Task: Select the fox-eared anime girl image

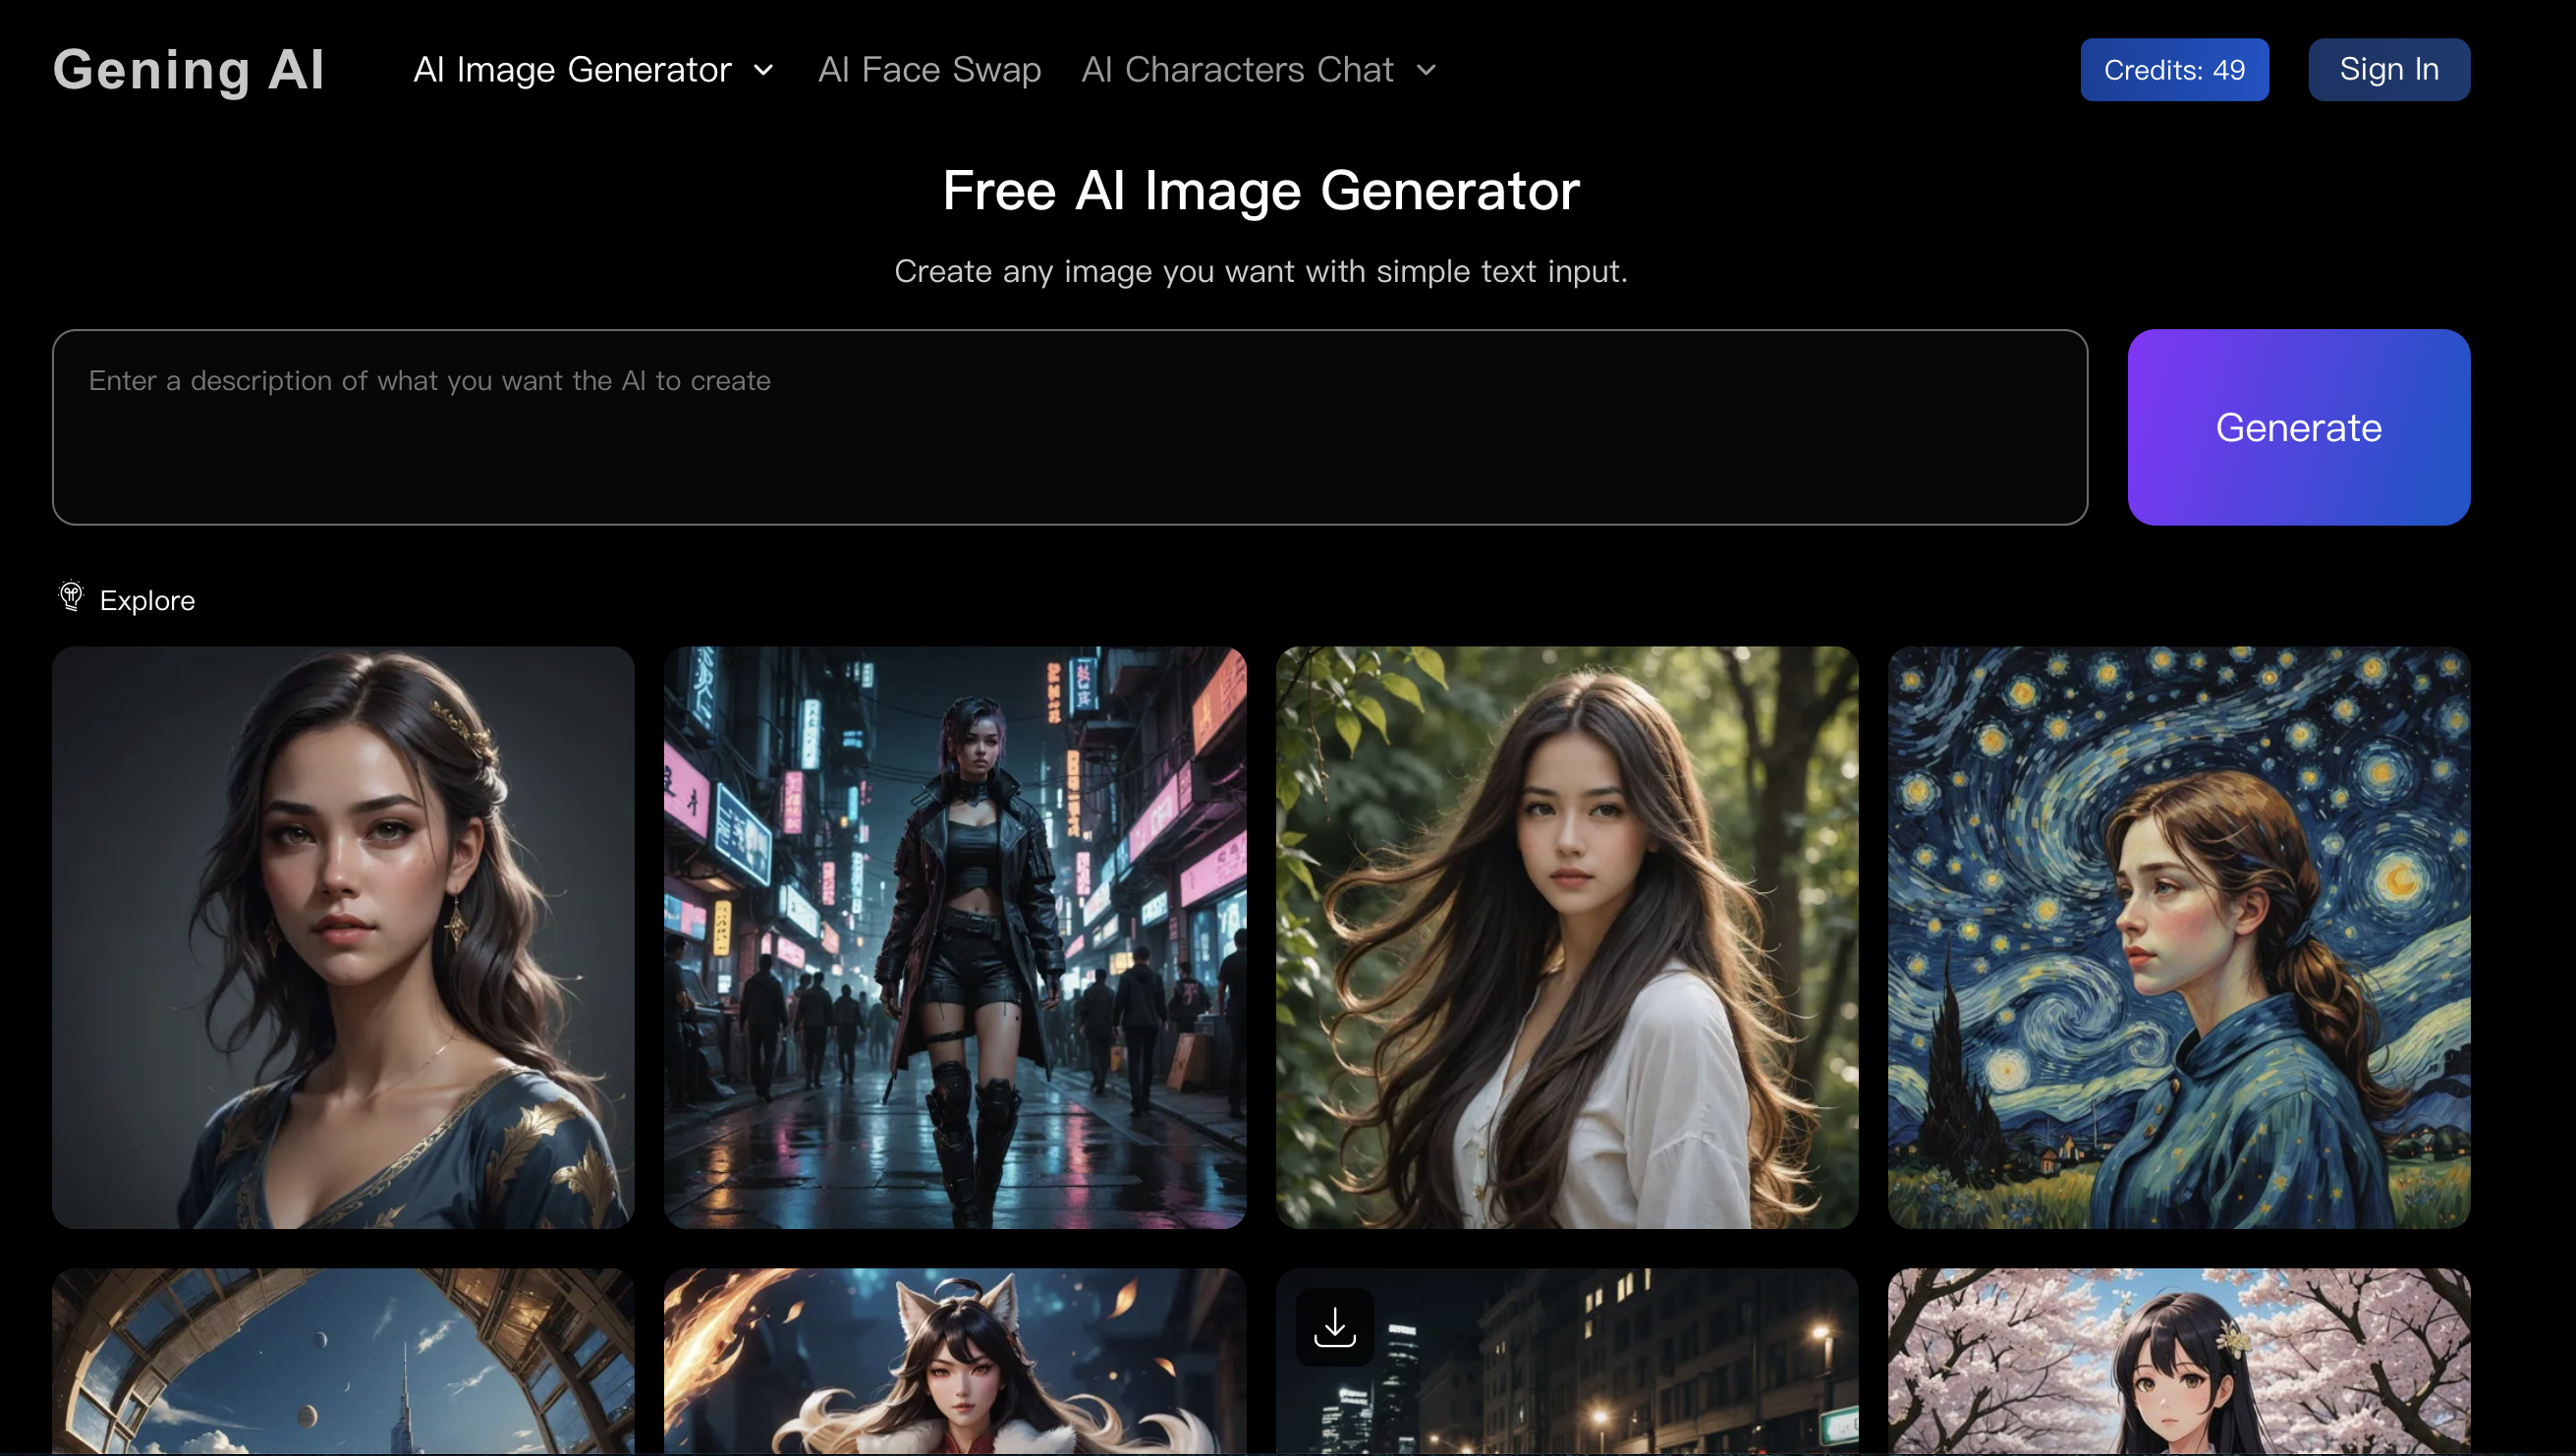Action: click(955, 1361)
